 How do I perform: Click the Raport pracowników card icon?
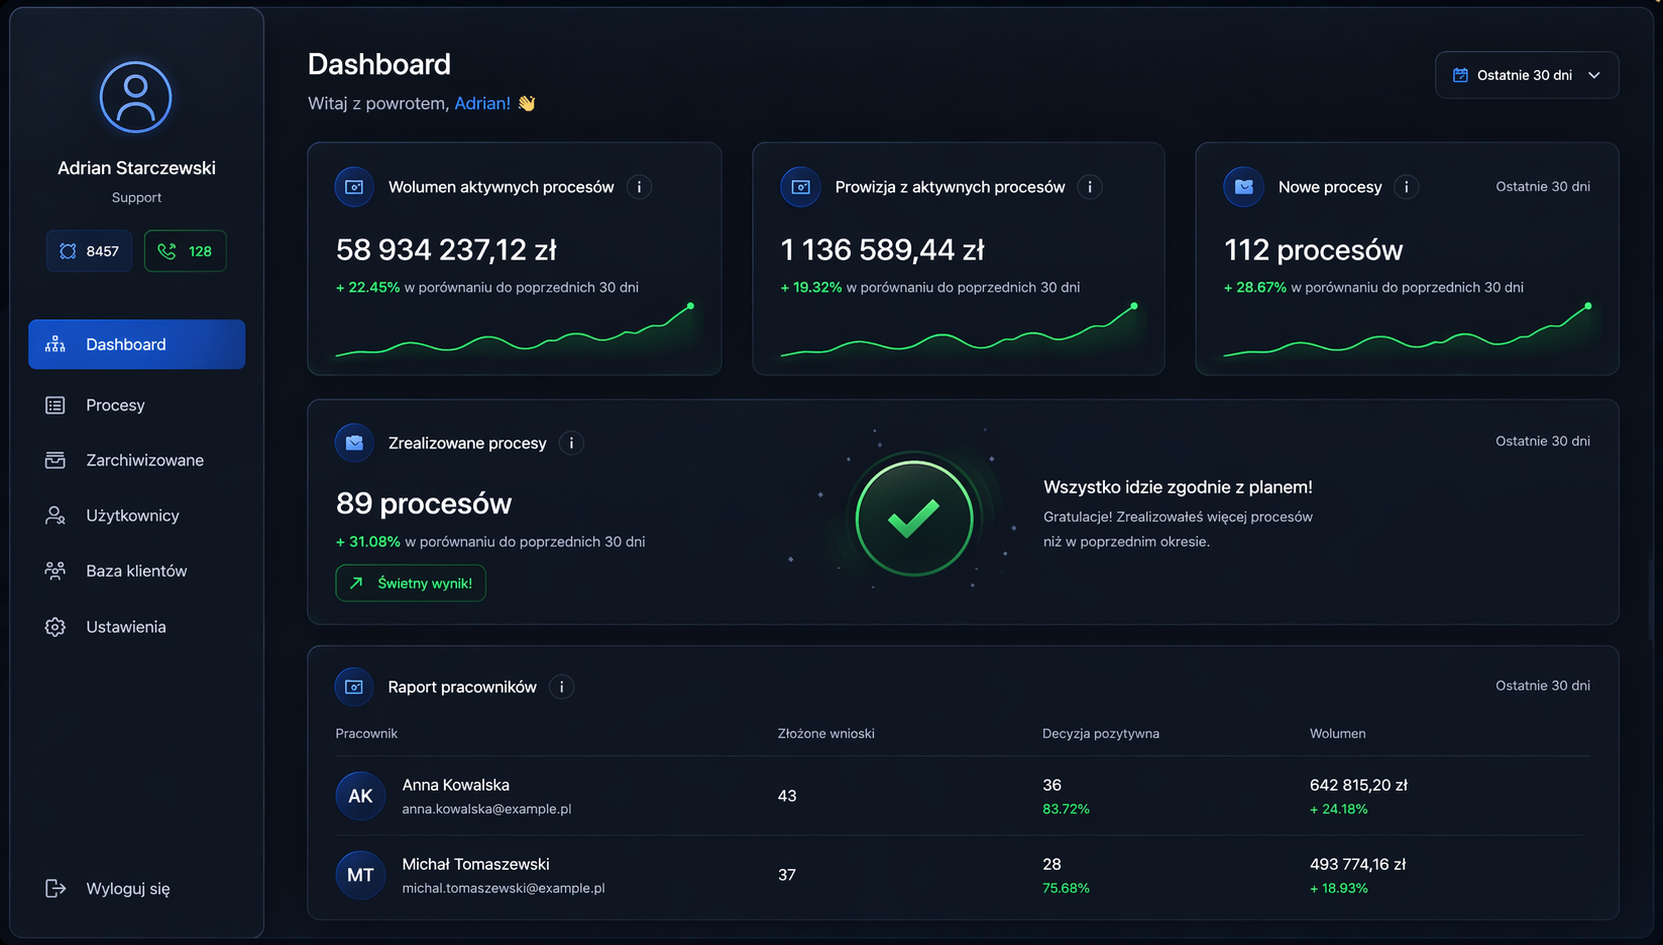point(354,687)
